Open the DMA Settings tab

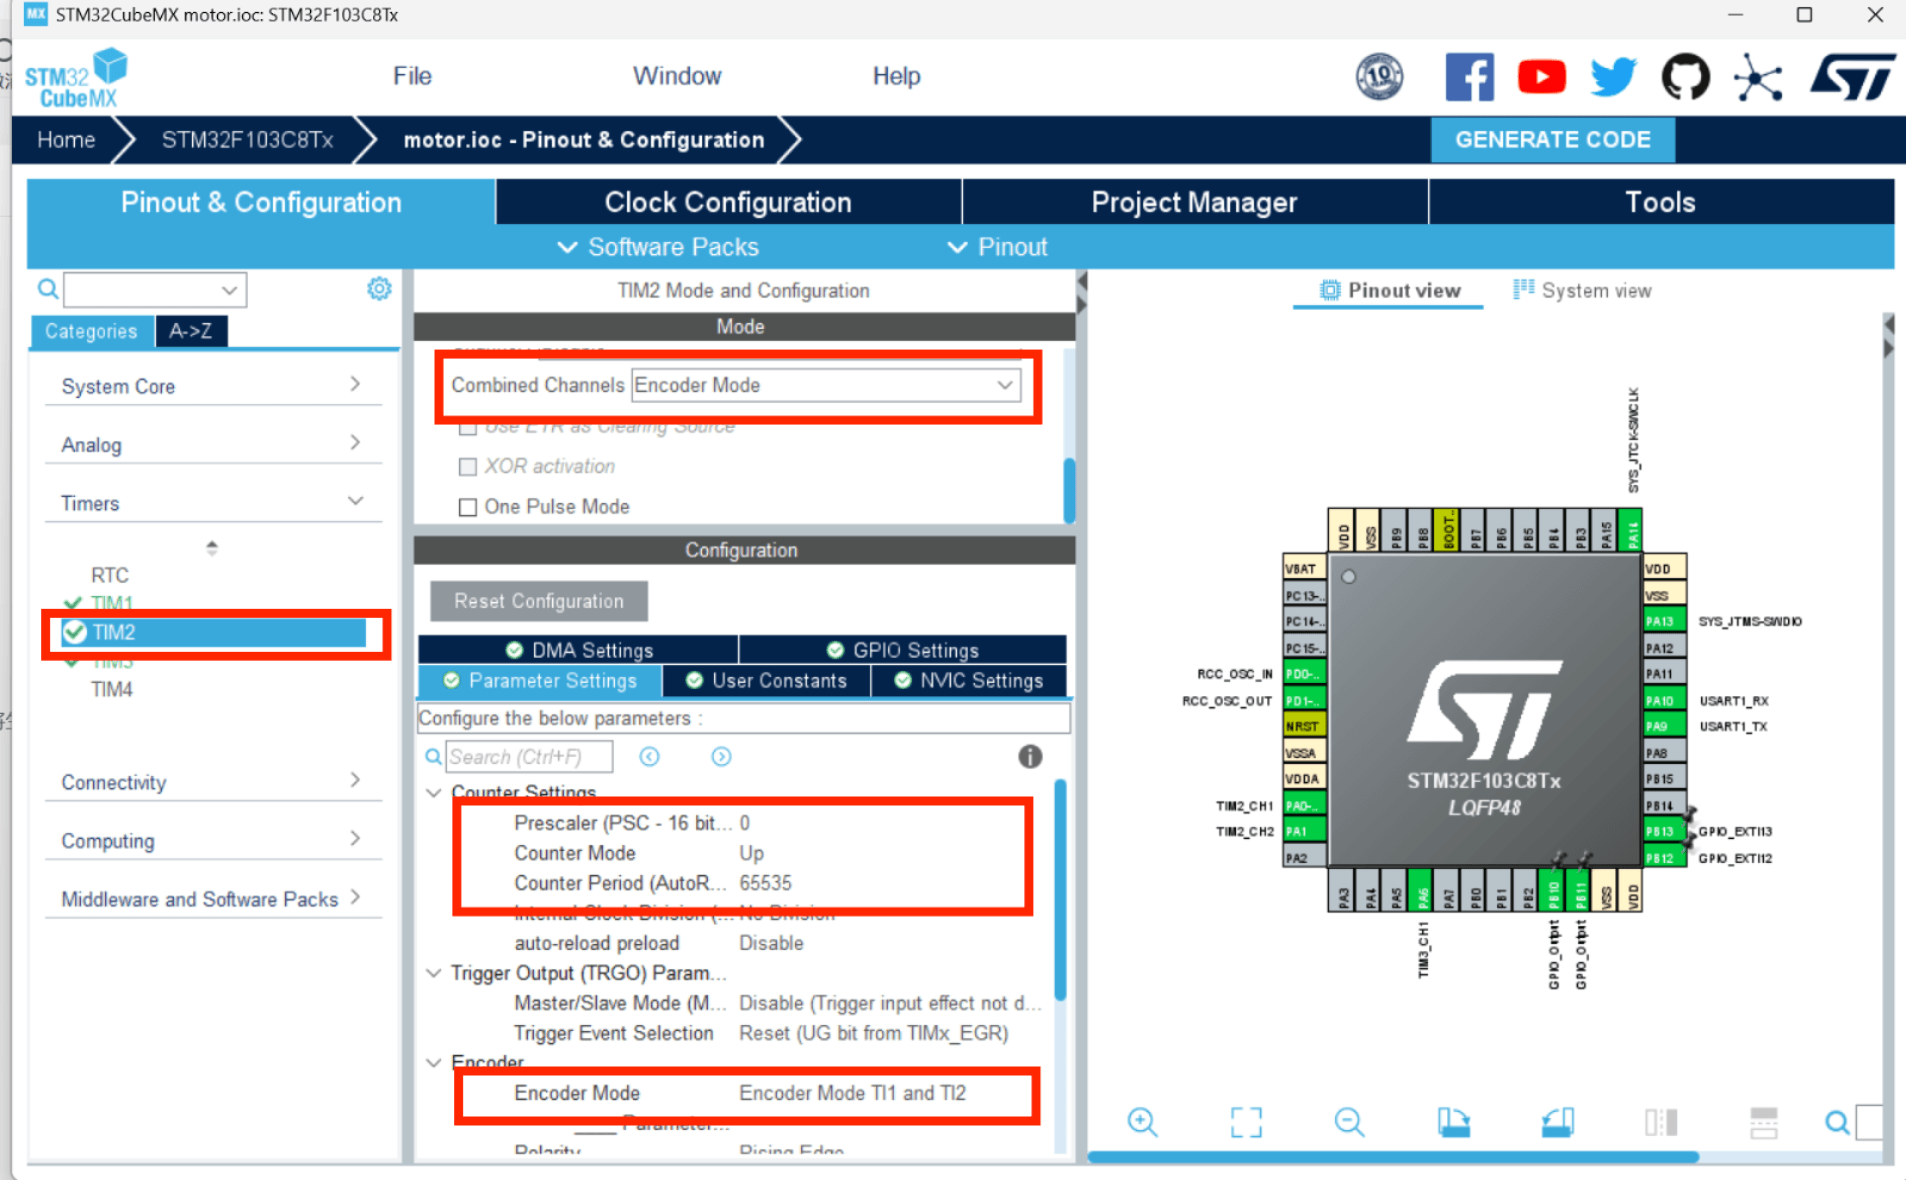[578, 650]
